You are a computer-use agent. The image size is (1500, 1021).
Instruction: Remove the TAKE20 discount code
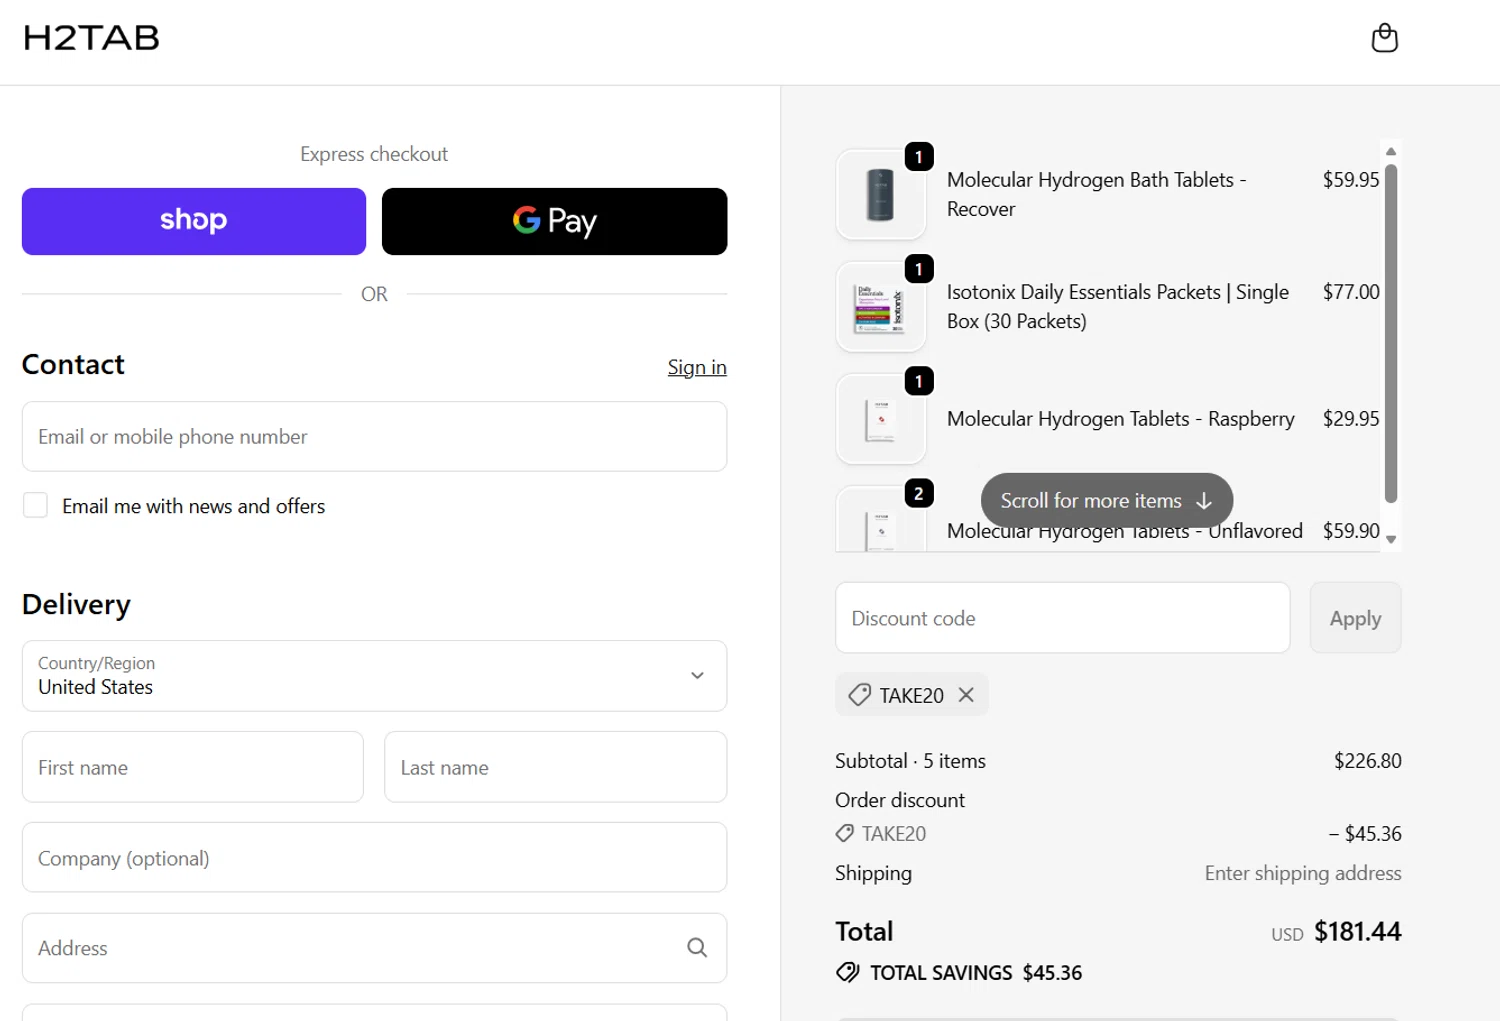(x=966, y=695)
